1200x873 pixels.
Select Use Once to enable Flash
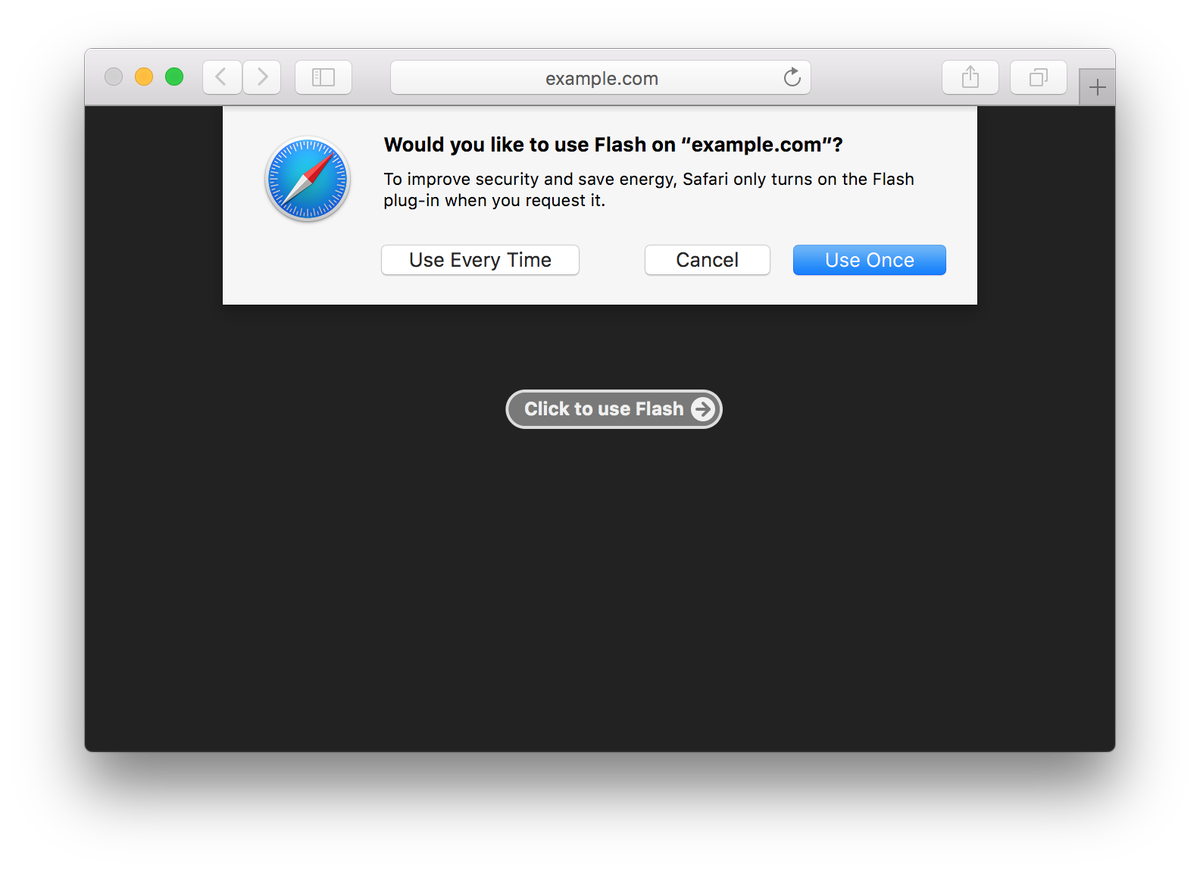[869, 260]
